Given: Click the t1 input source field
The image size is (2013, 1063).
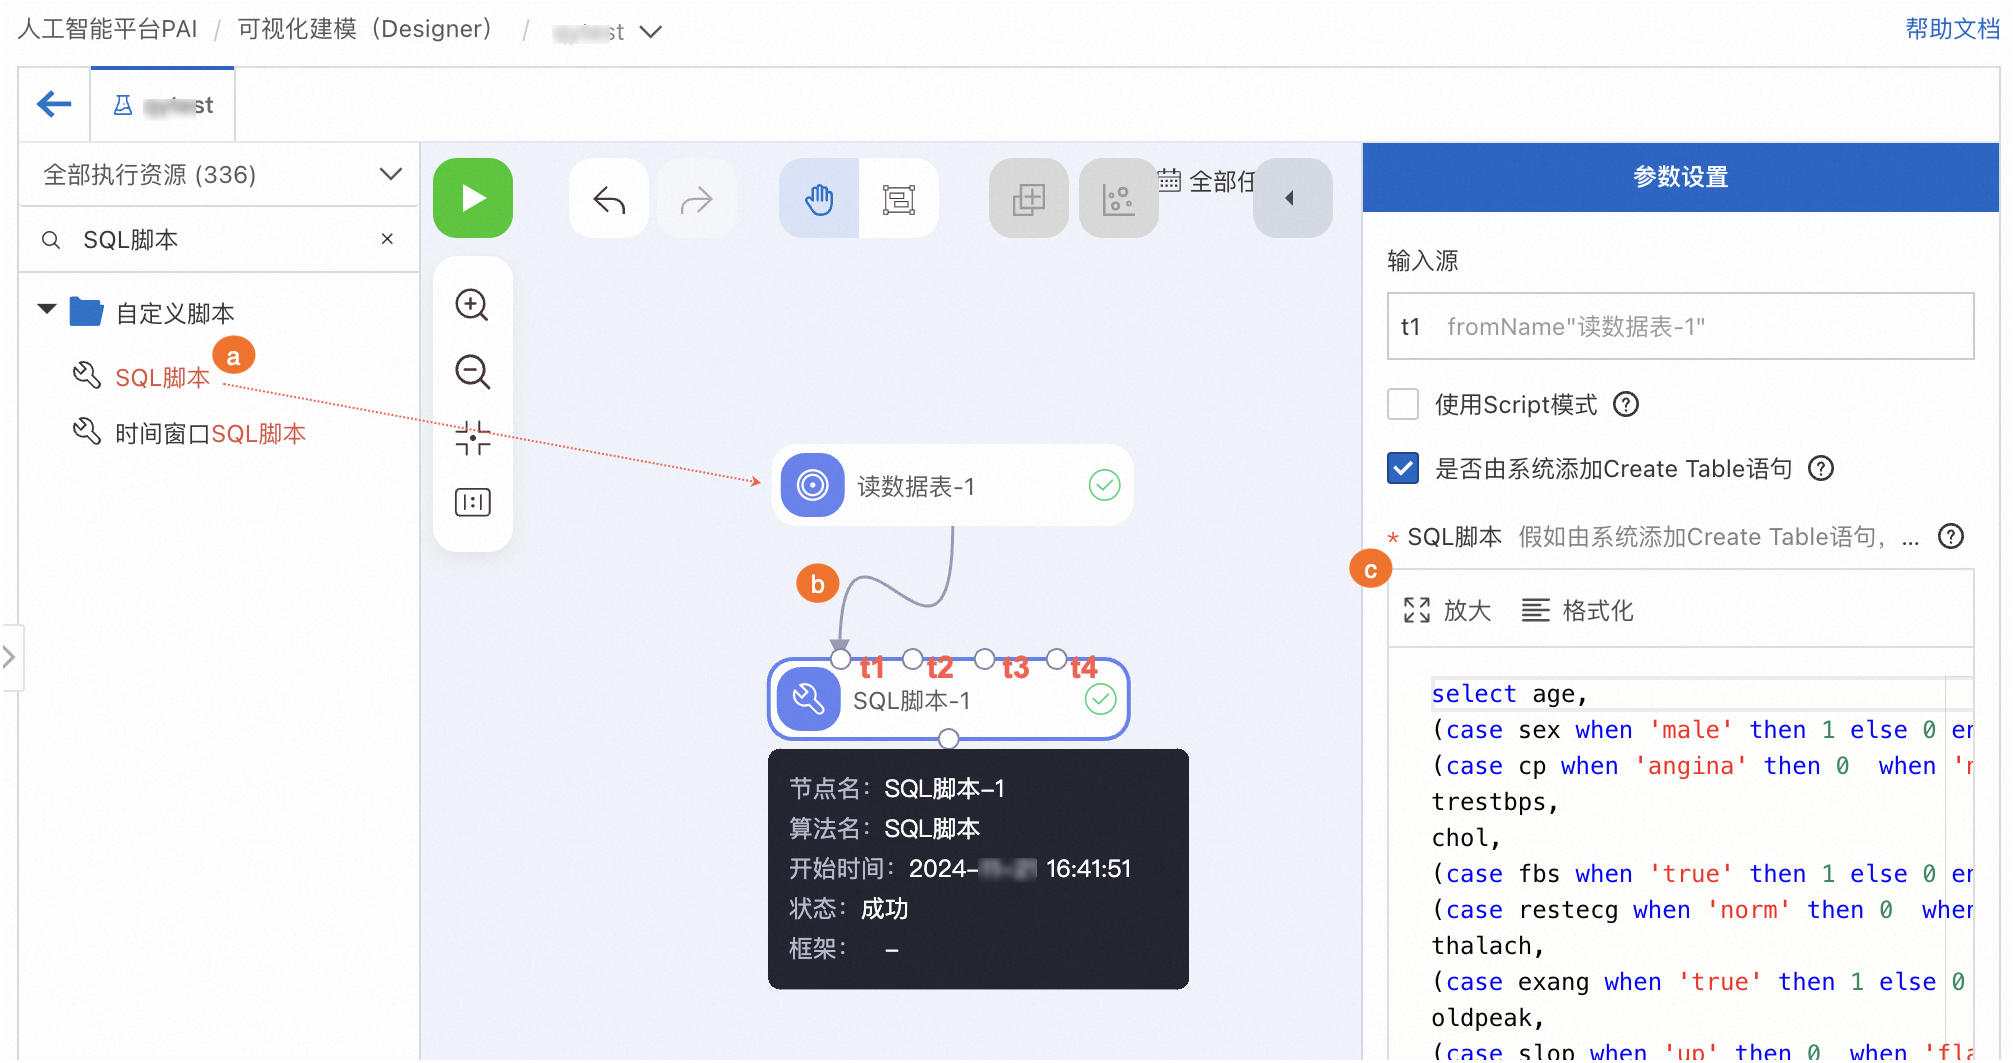Looking at the screenshot, I should pyautogui.click(x=1680, y=326).
